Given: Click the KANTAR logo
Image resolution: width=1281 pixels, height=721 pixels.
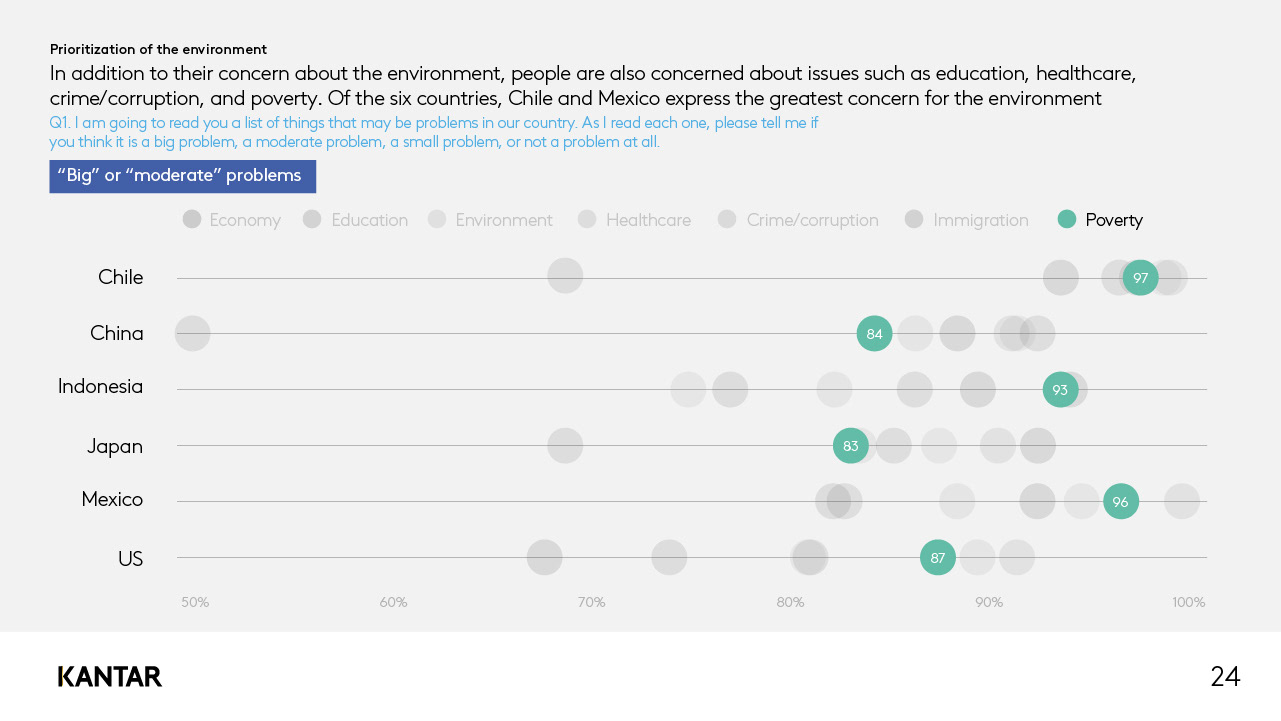Looking at the screenshot, I should coord(110,677).
